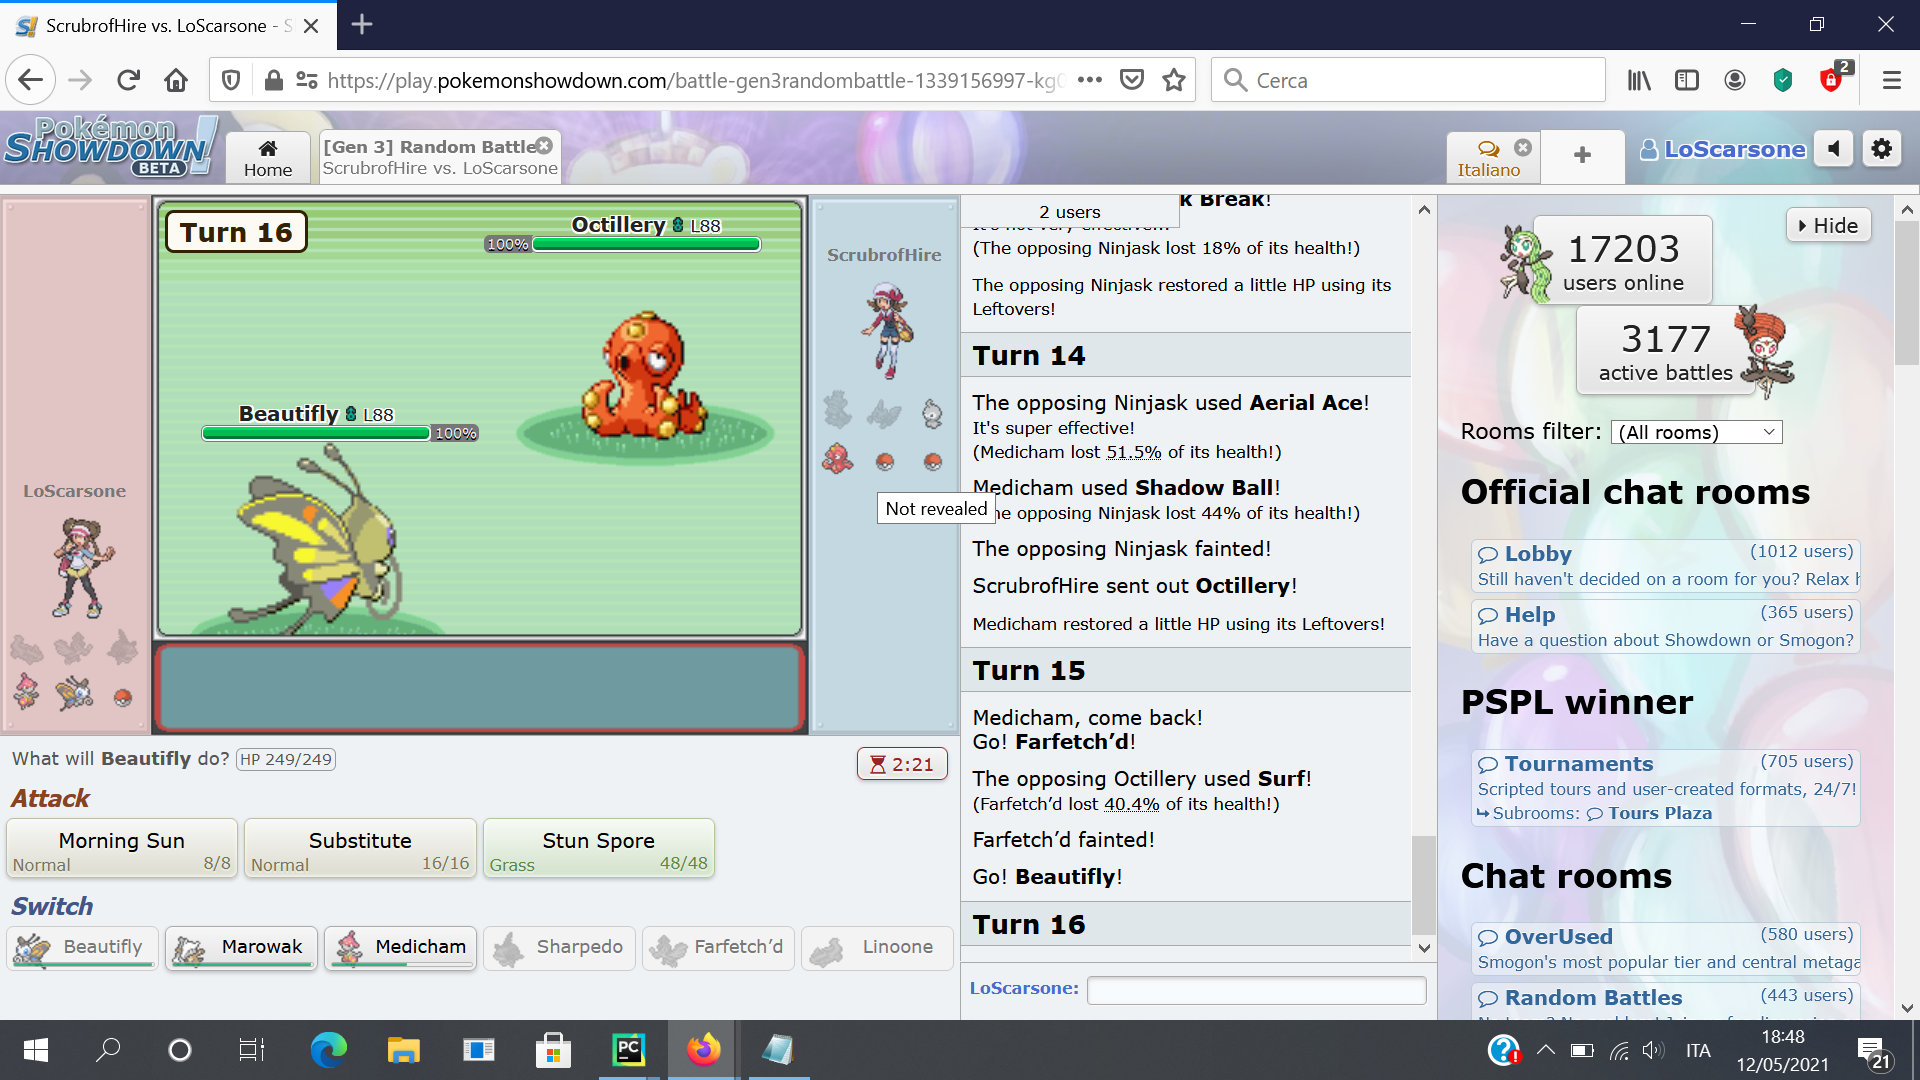The width and height of the screenshot is (1920, 1080).
Task: Join the Lobby chat room
Action: coord(1665,566)
